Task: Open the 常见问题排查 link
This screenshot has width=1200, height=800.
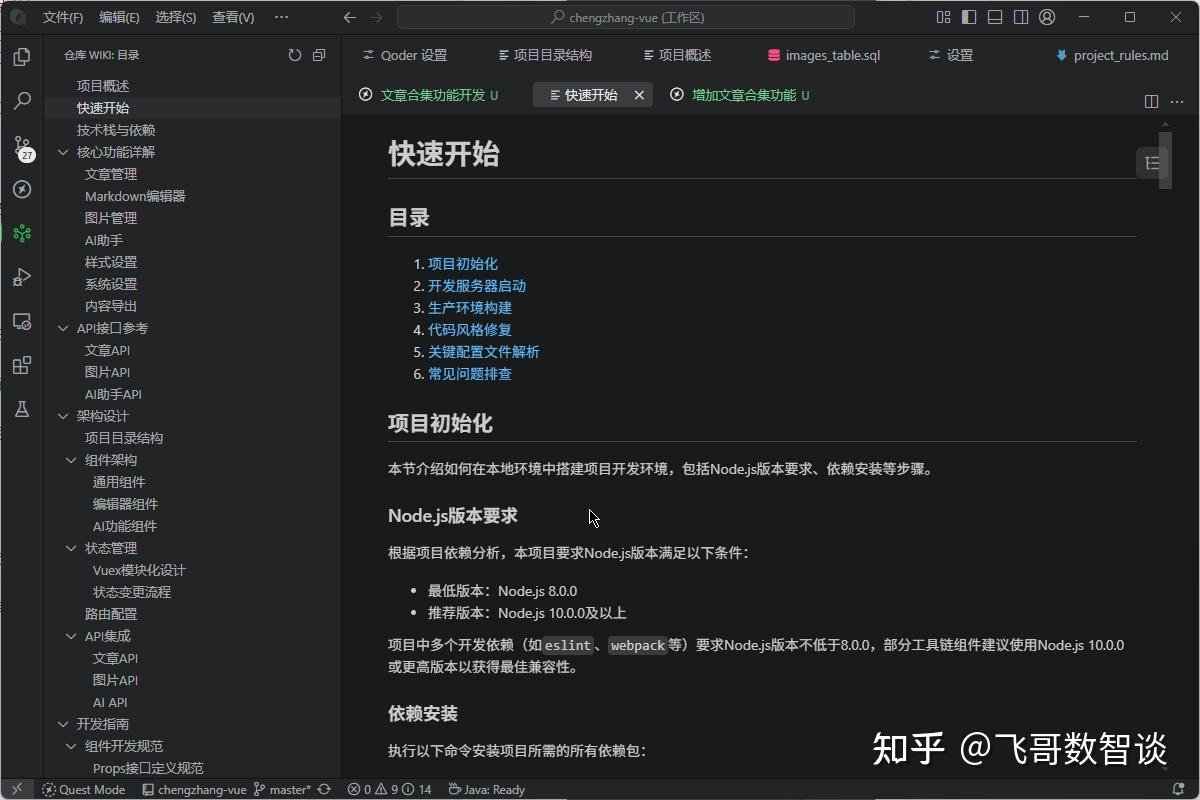Action: point(470,373)
